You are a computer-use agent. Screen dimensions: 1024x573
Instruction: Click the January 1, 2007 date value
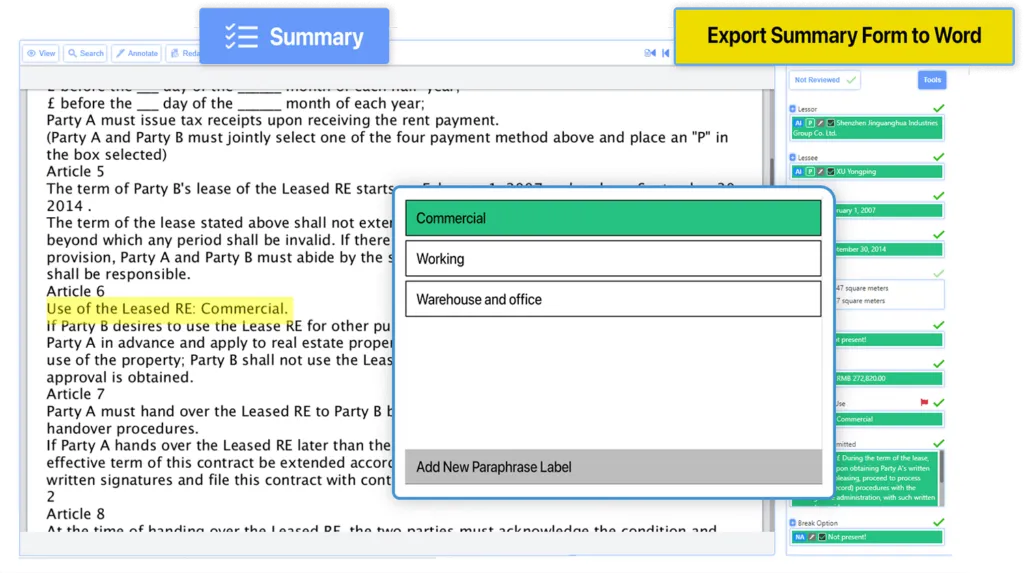[889, 210]
